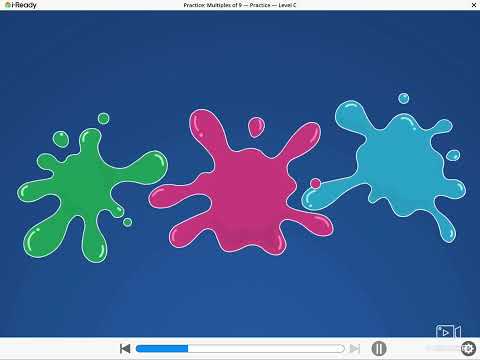Click the green droplet below green splat's right
480x360 pixels.
(127, 222)
